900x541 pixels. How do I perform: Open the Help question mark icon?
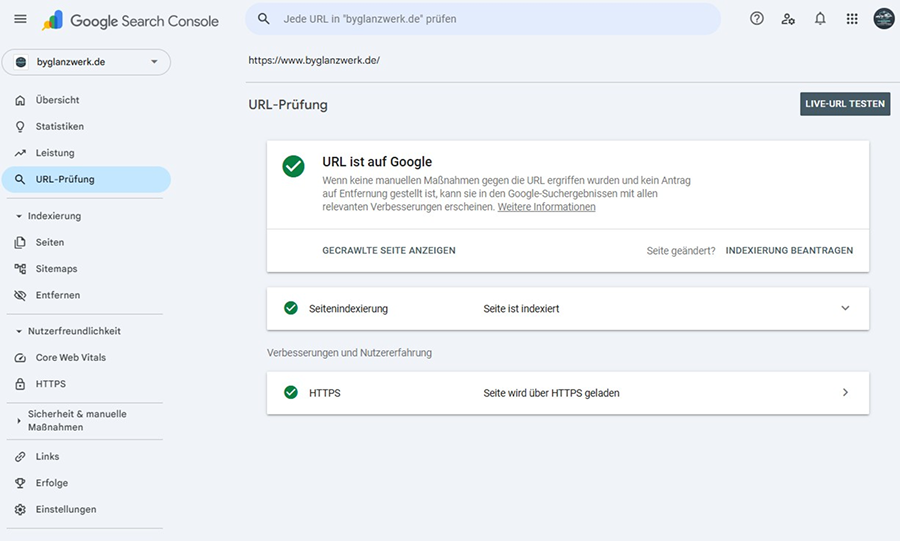pos(757,19)
